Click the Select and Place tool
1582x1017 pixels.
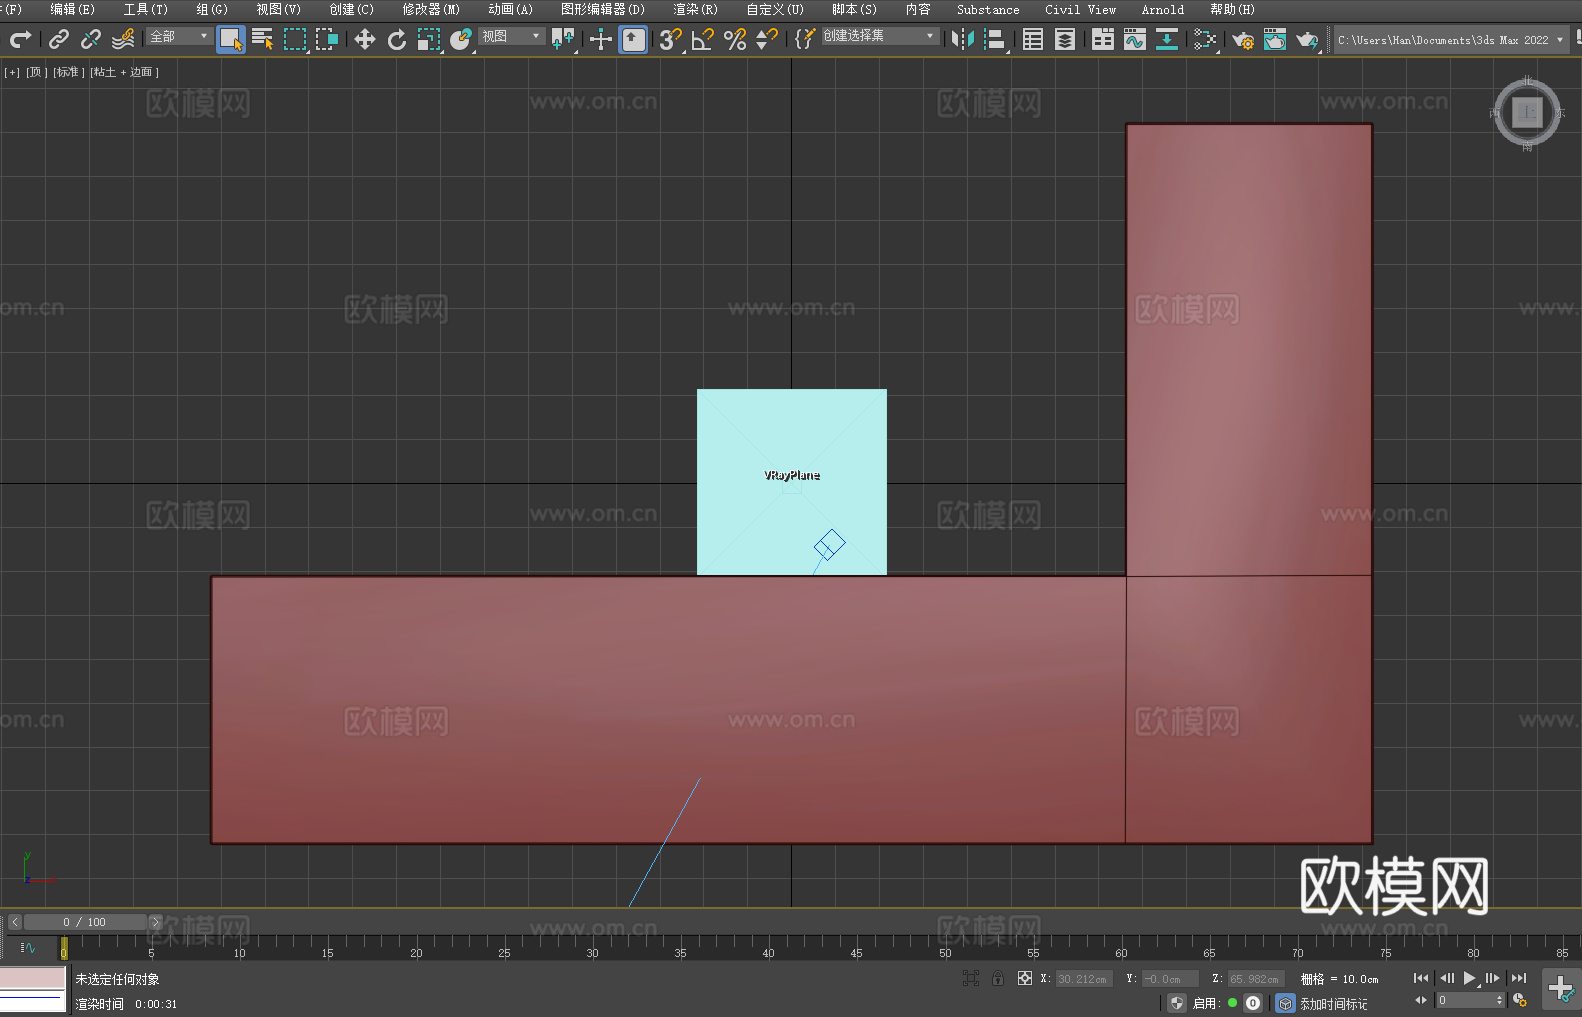click(461, 39)
